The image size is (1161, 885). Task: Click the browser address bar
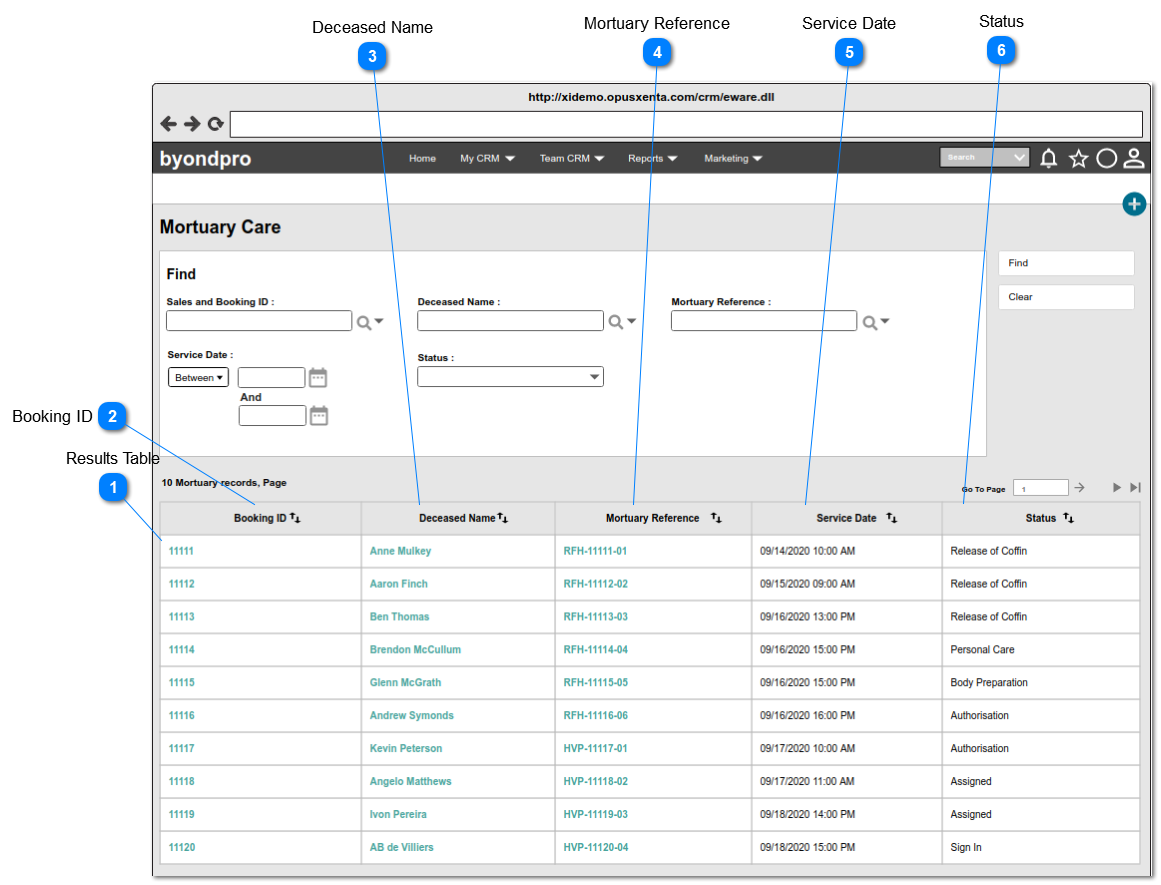(x=686, y=124)
